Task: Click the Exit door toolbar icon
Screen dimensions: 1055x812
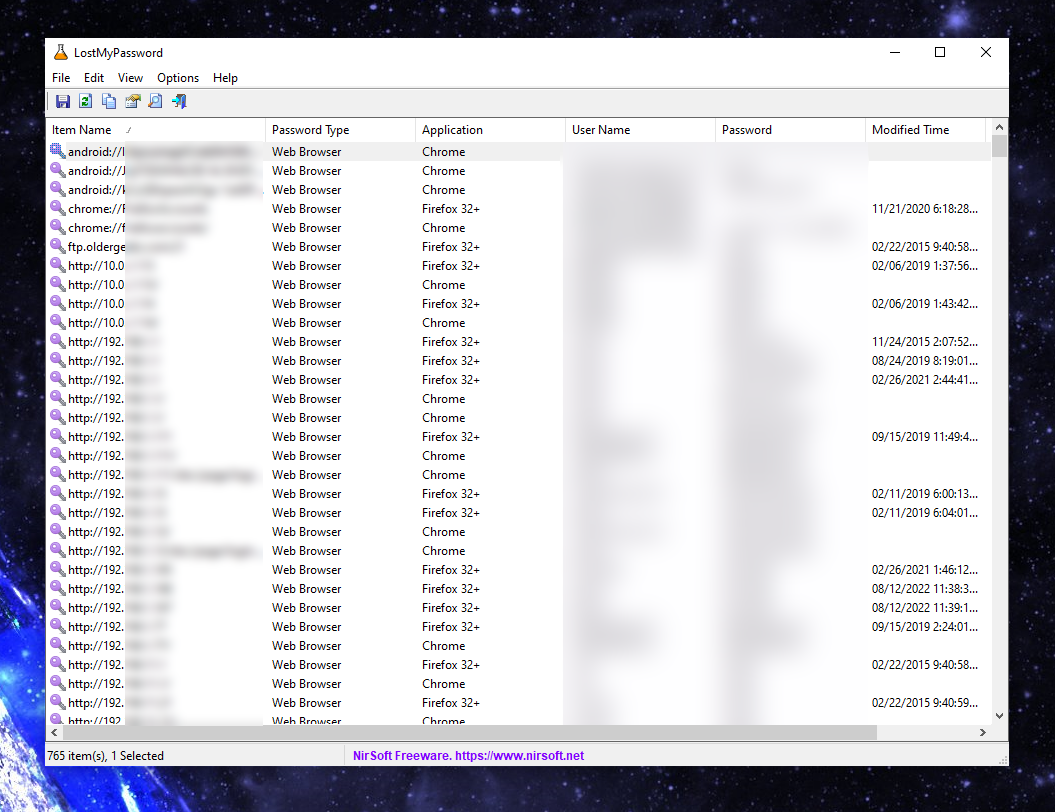Action: 178,102
